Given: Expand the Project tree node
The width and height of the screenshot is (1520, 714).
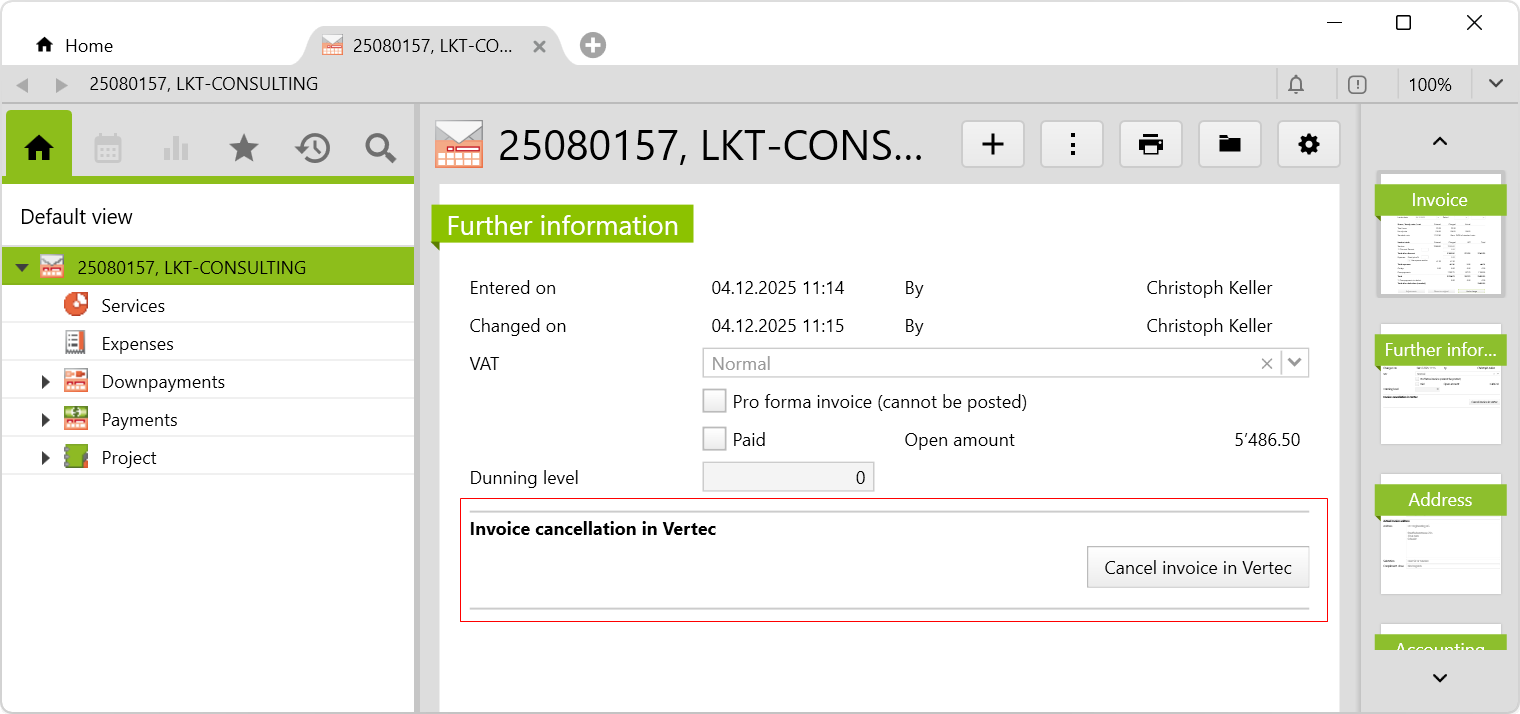Looking at the screenshot, I should tap(45, 458).
